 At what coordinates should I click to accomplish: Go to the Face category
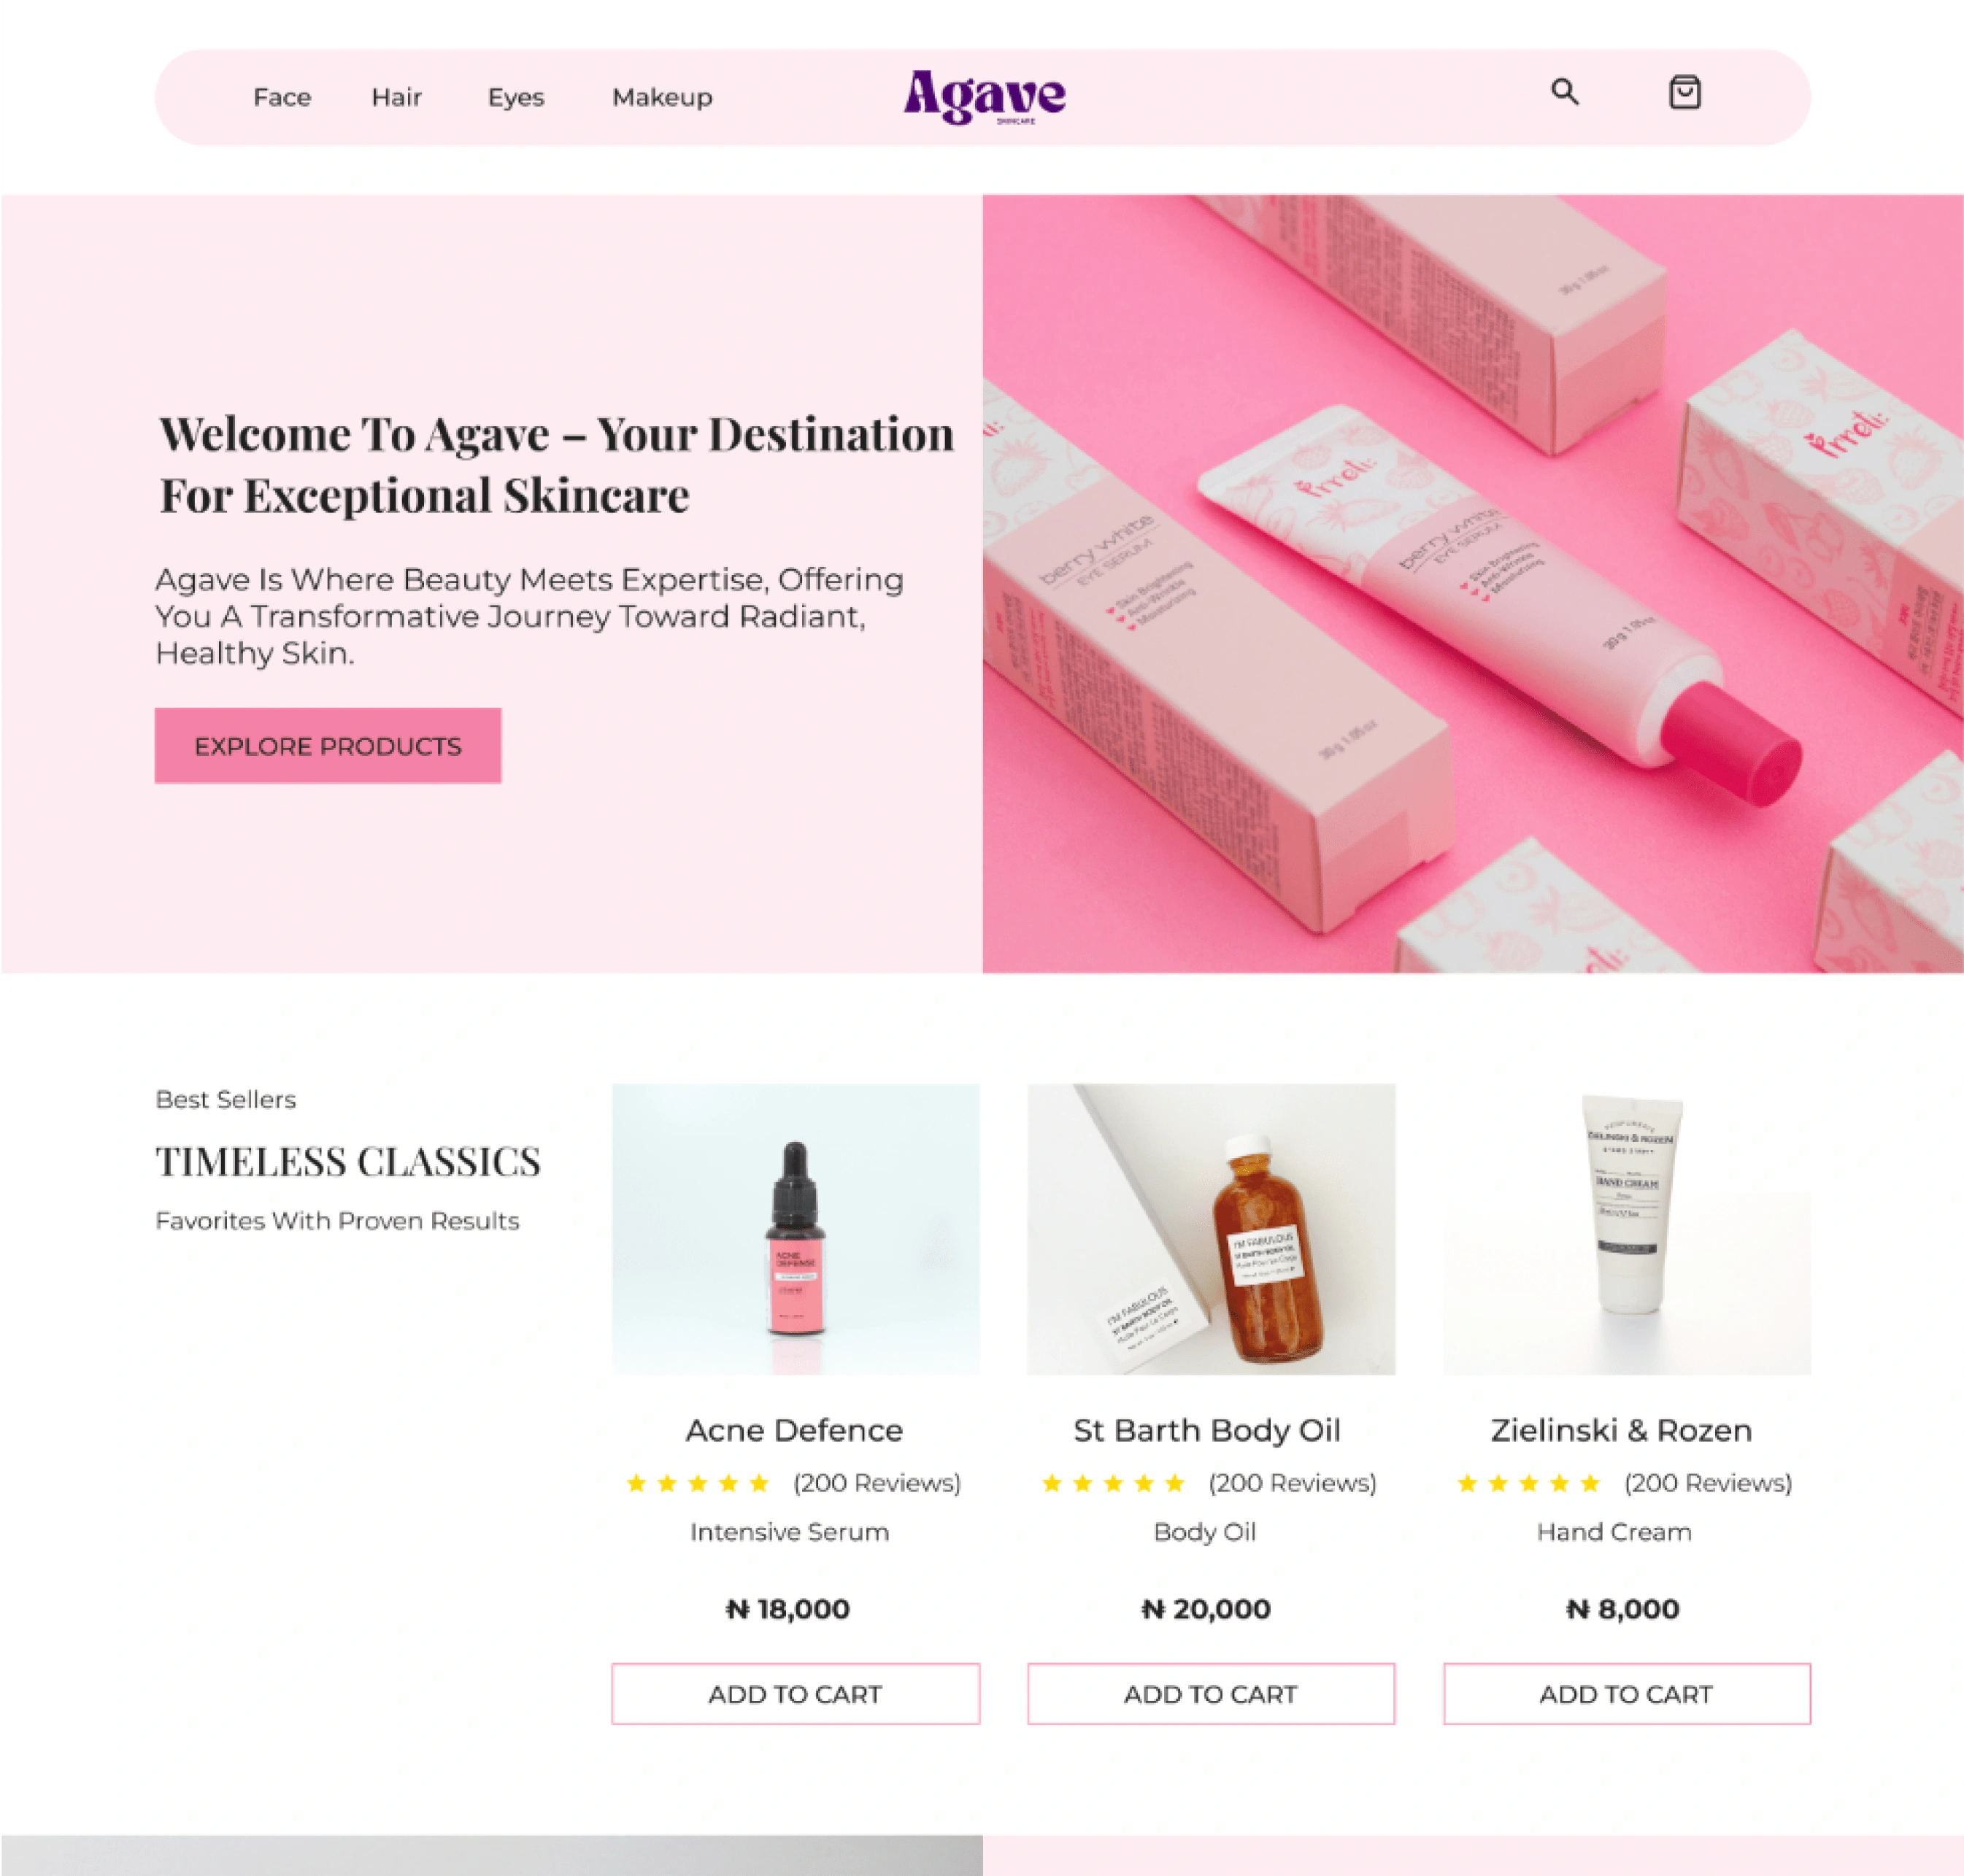point(282,97)
